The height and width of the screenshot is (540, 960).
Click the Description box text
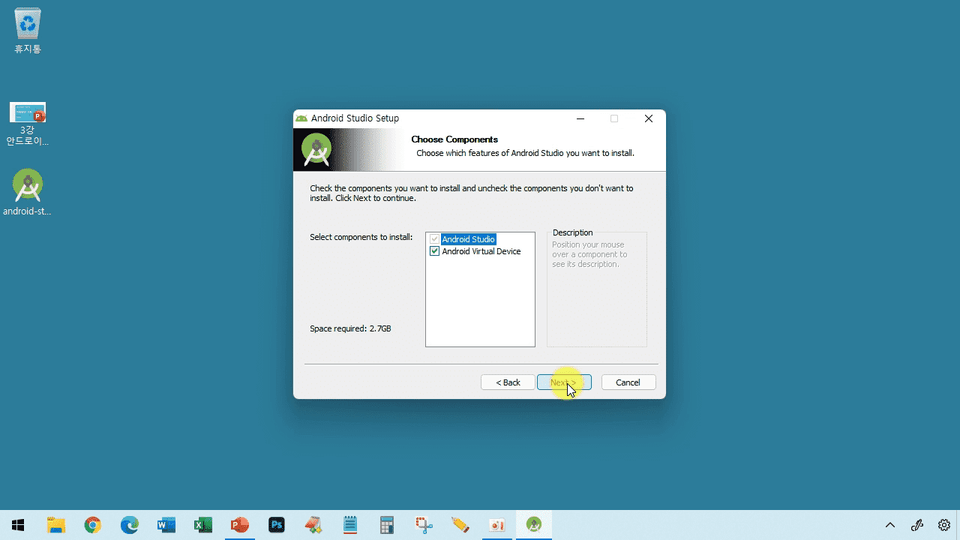[x=590, y=254]
